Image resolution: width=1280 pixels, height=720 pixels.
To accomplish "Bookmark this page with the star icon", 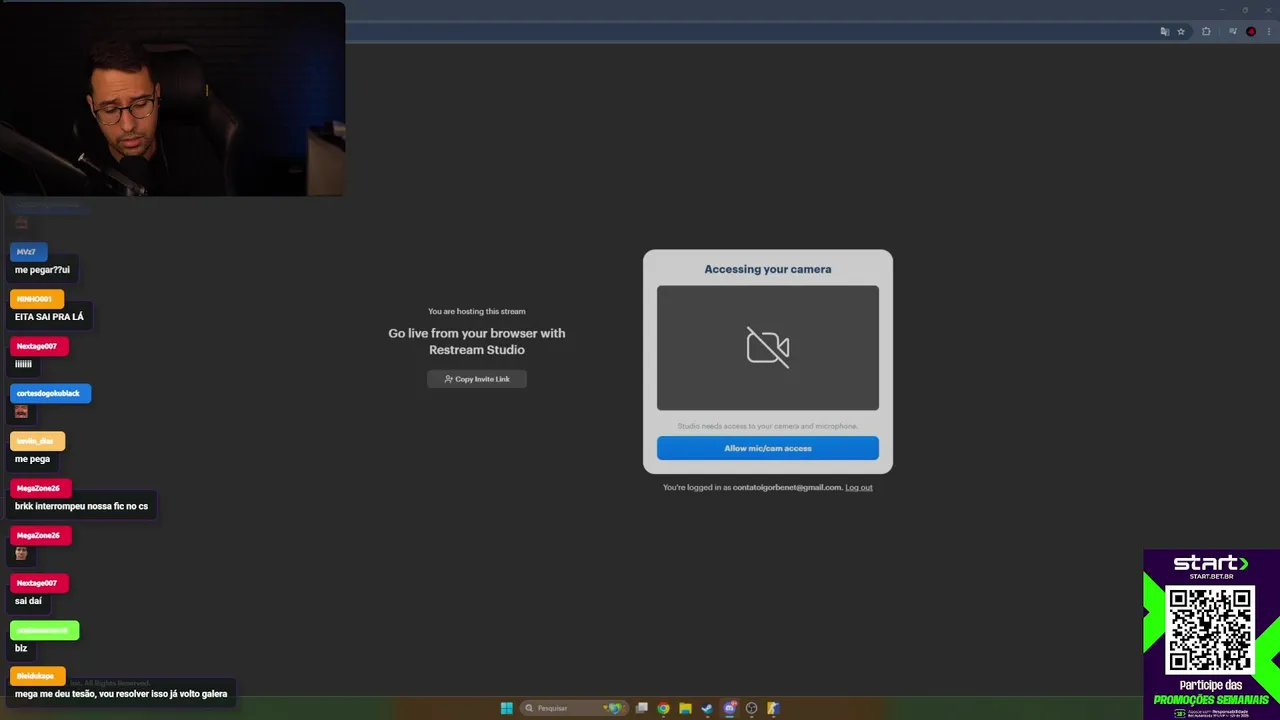I will pos(1181,32).
